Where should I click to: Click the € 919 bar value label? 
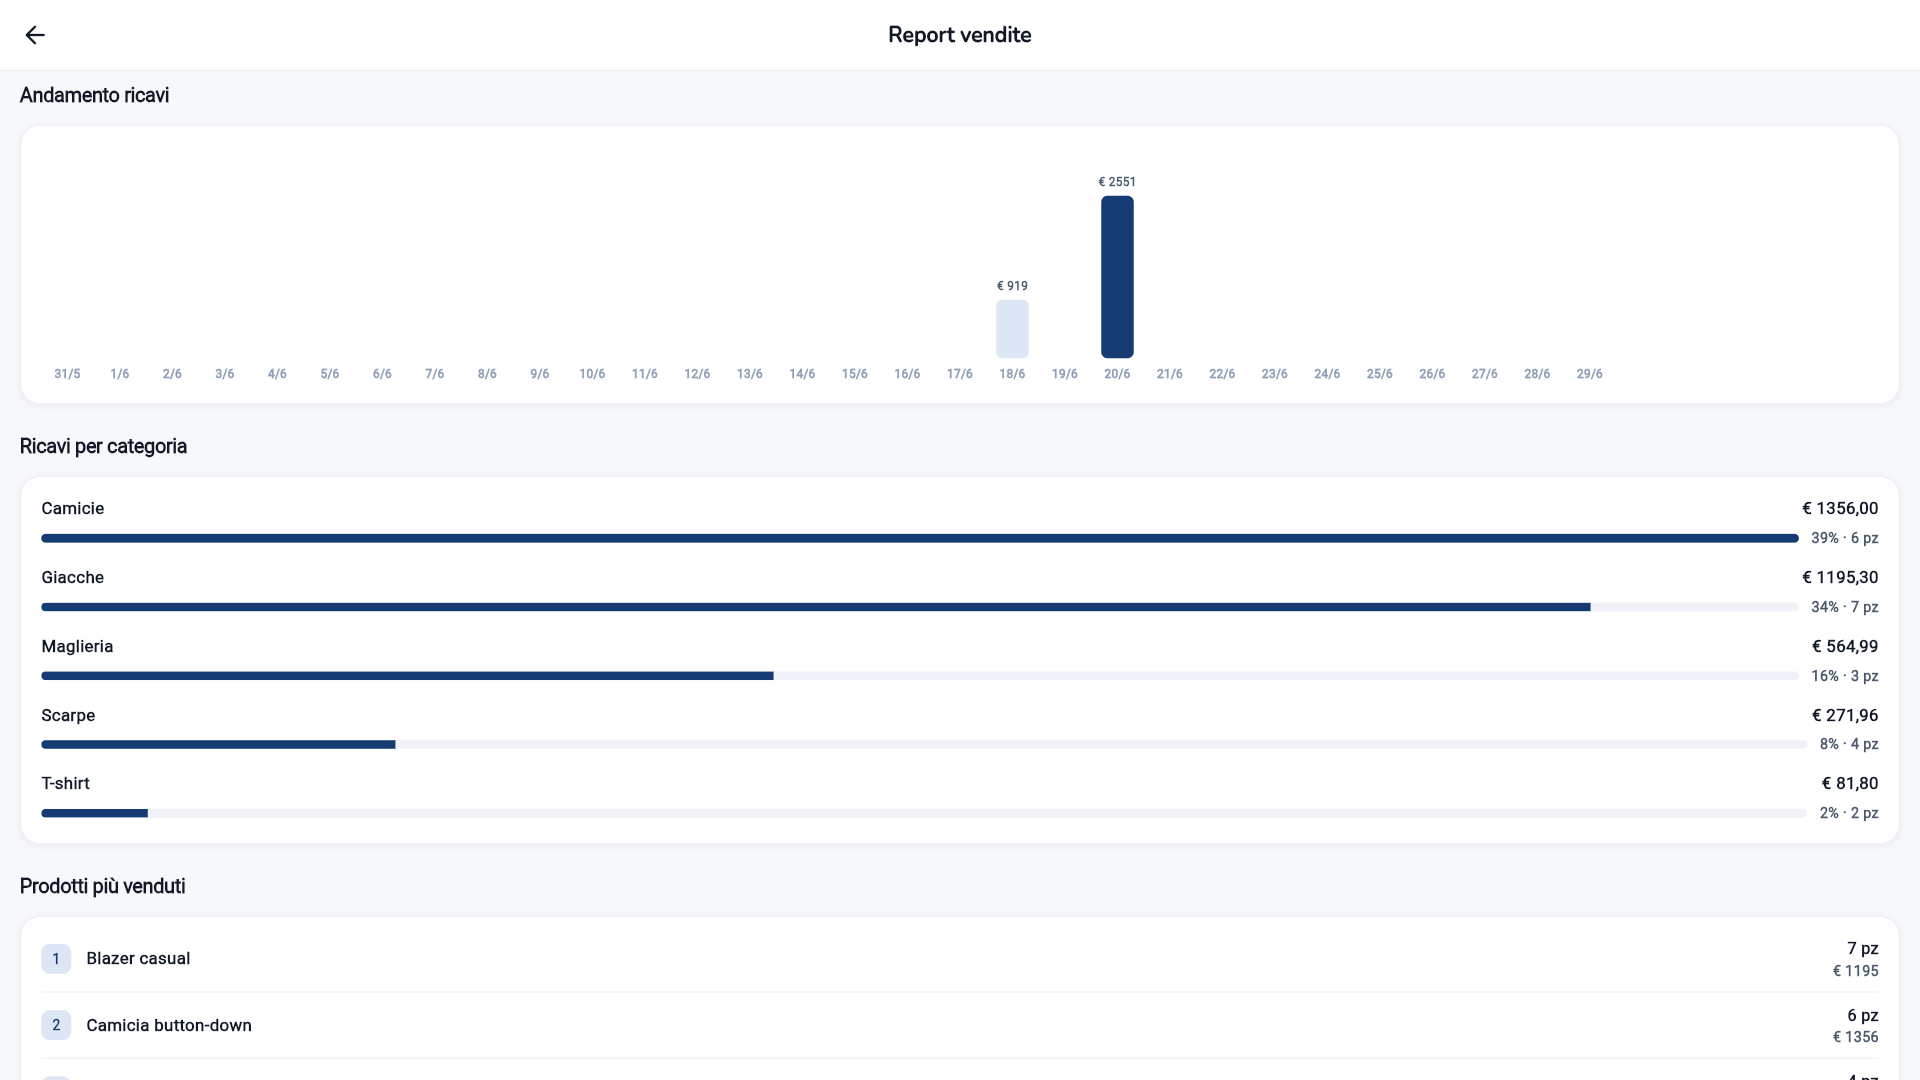tap(1012, 286)
